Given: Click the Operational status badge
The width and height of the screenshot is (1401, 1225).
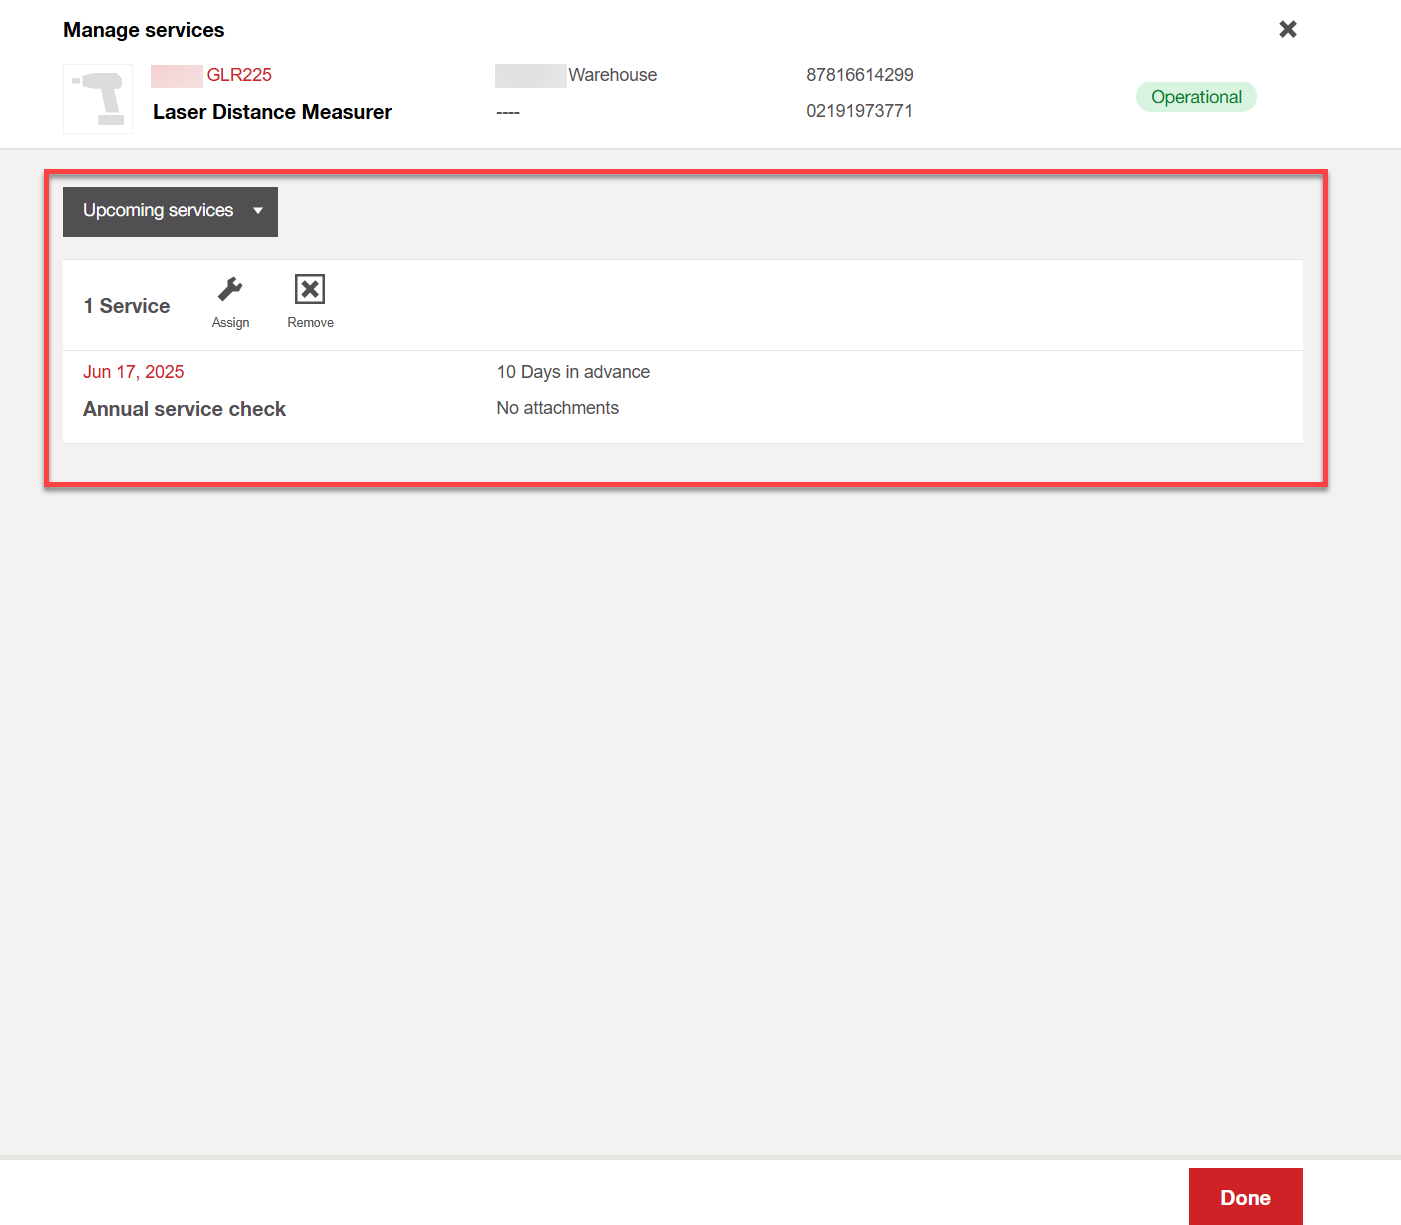Looking at the screenshot, I should coord(1196,97).
